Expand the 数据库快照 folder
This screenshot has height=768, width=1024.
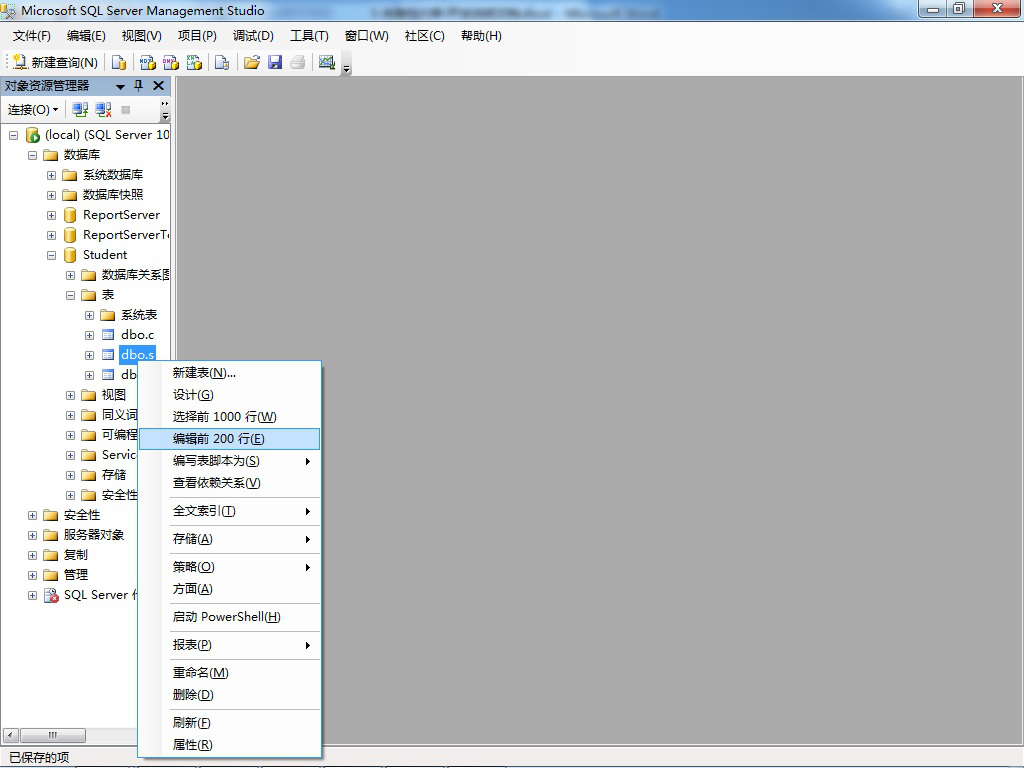(x=51, y=195)
